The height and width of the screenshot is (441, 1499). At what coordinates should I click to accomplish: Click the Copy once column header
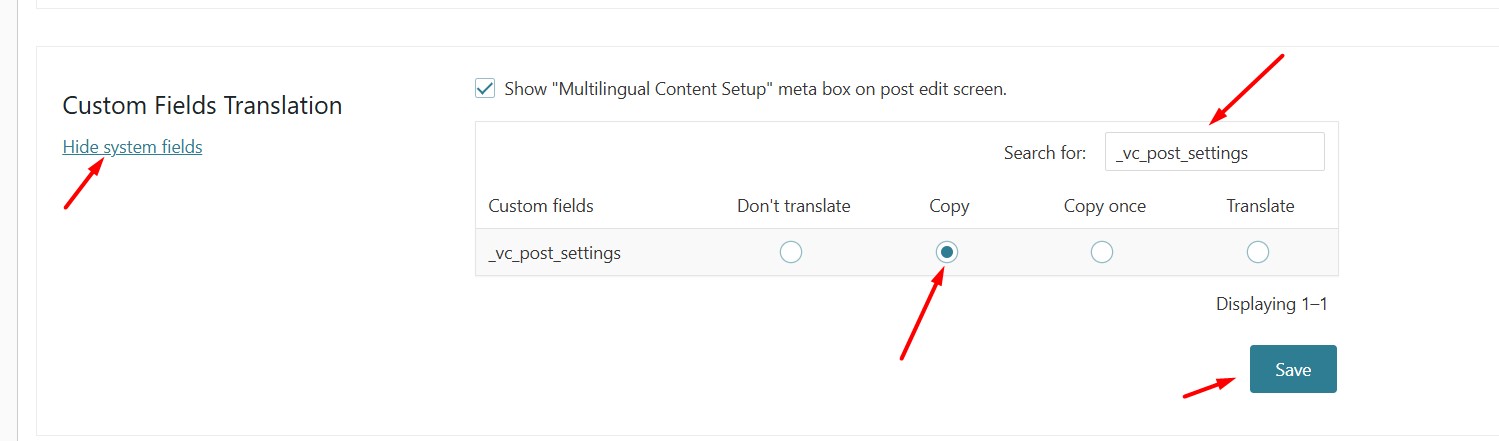[1104, 206]
